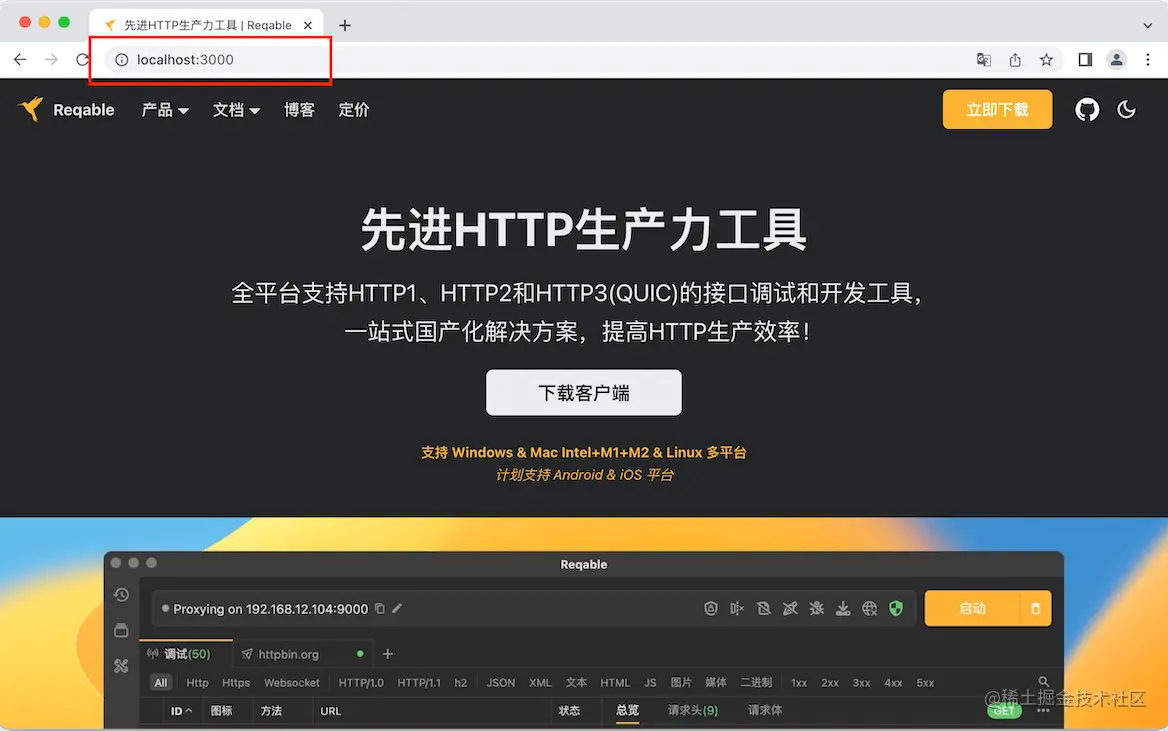This screenshot has height=731, width=1168.
Task: Select the 请求头(9) tab
Action: click(x=693, y=710)
